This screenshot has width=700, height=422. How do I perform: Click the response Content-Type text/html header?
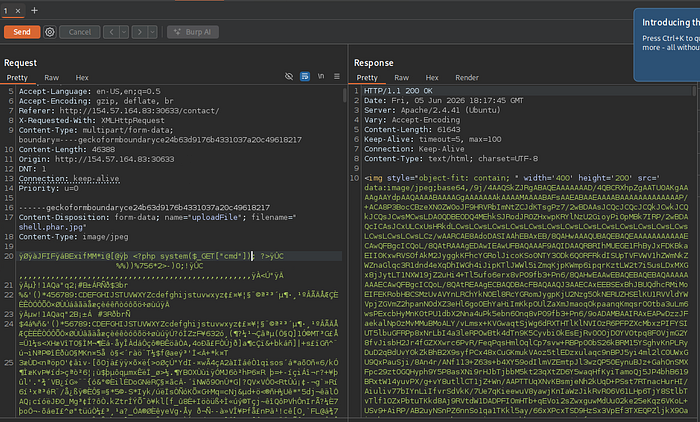451,159
